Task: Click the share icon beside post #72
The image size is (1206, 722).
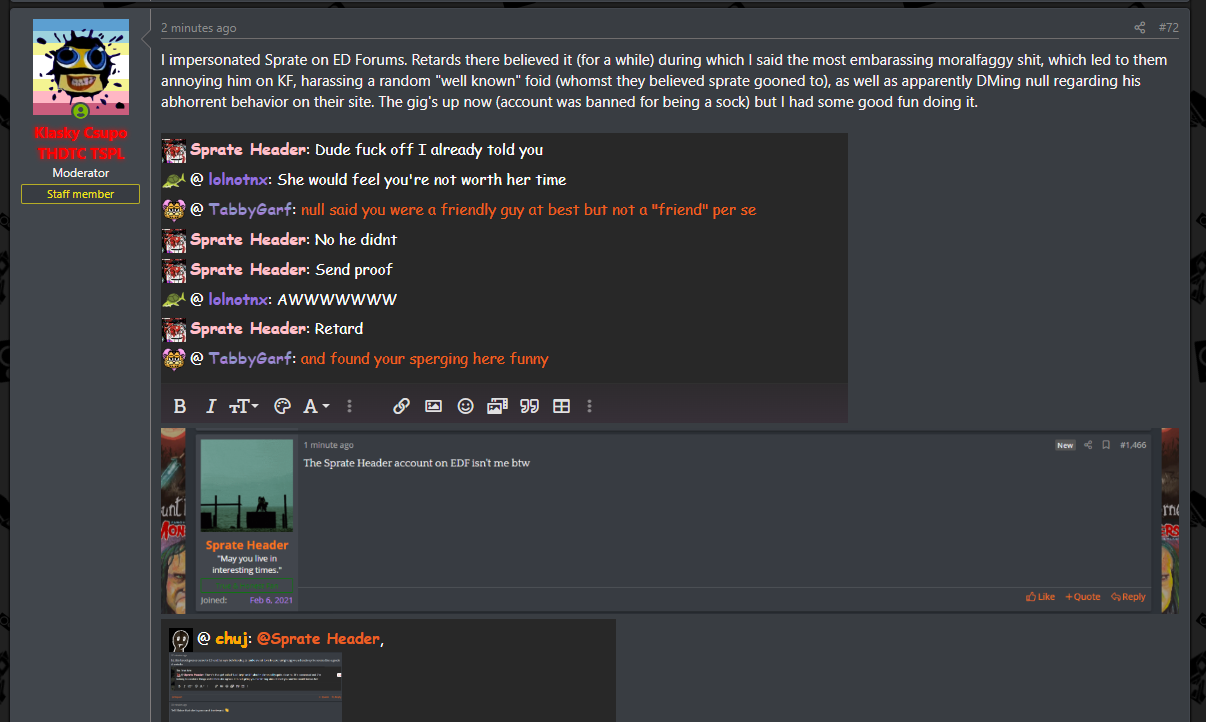Action: (1139, 27)
